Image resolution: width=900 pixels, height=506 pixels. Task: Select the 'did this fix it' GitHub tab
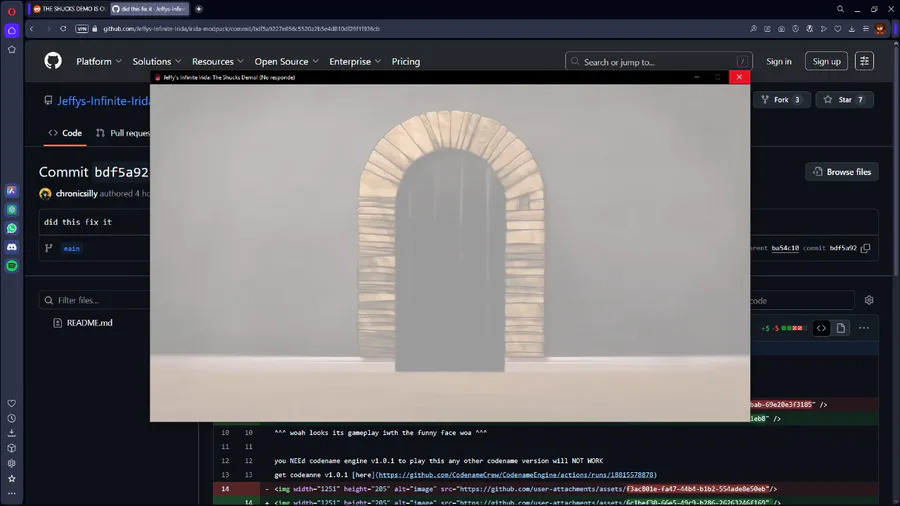click(149, 9)
